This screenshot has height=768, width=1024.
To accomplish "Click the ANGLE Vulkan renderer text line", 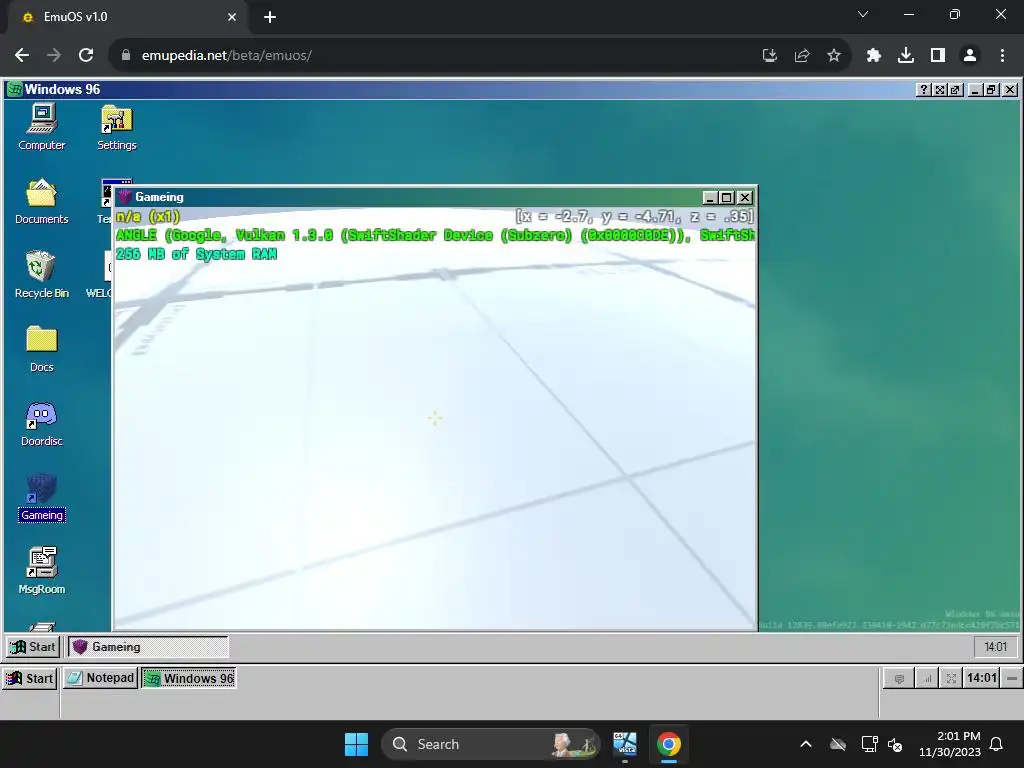I will pos(436,235).
